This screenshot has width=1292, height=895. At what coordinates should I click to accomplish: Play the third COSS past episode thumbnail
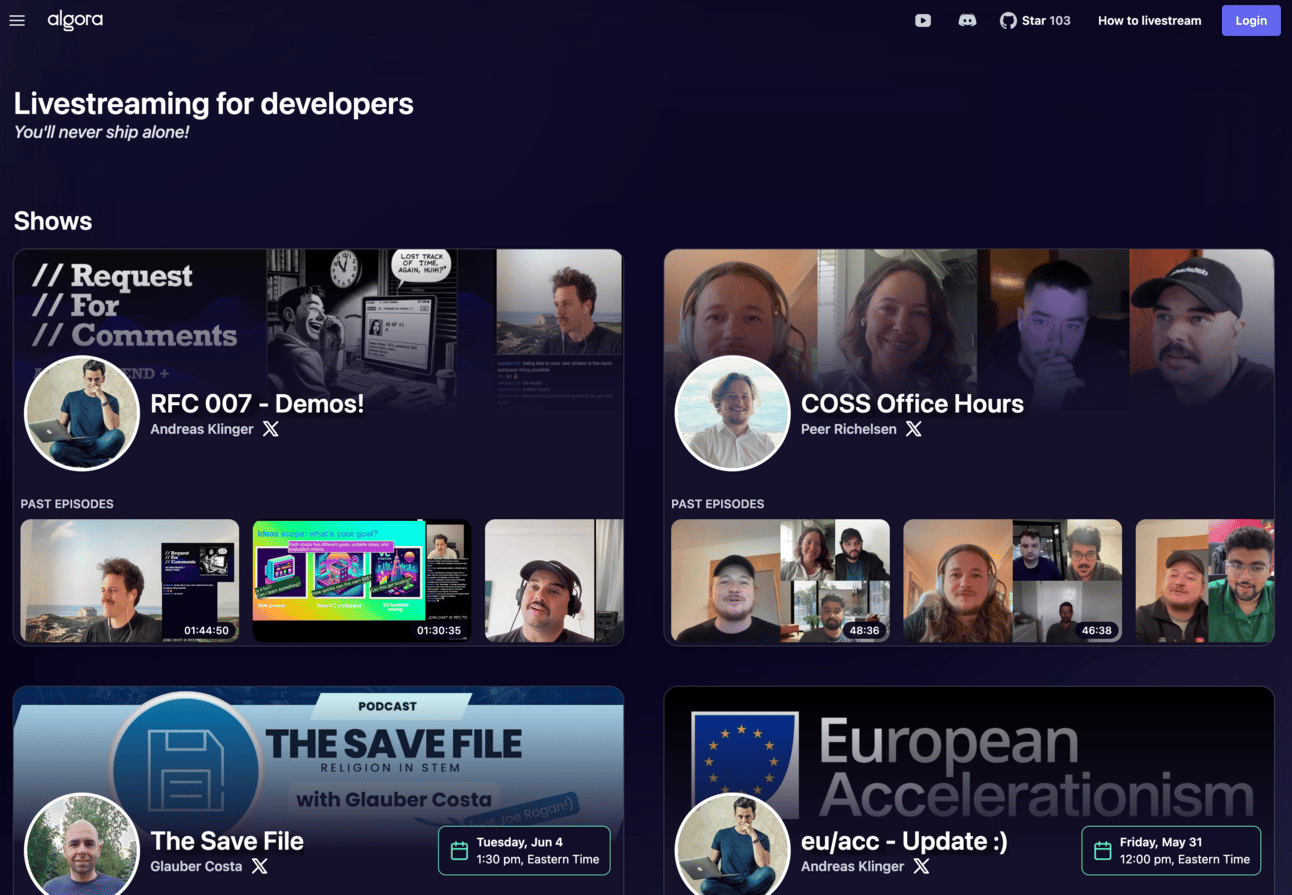[x=1205, y=580]
